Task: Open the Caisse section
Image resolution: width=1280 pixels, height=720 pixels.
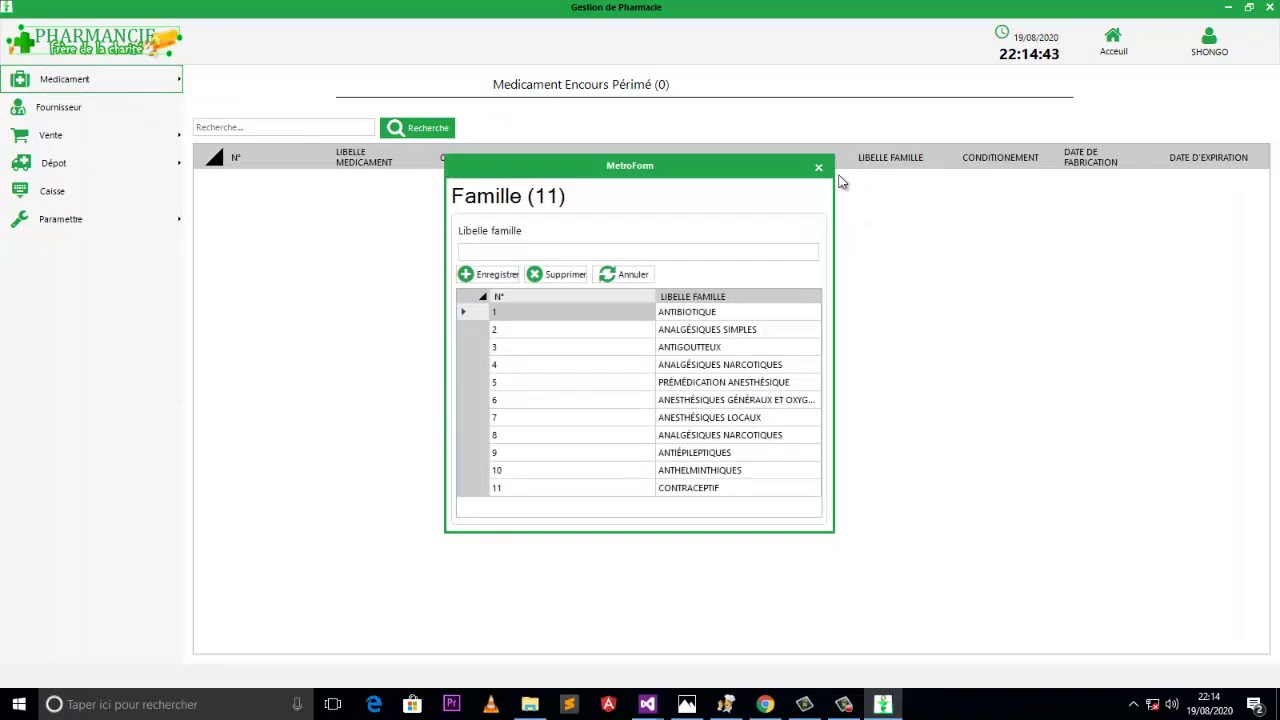Action: (x=52, y=191)
